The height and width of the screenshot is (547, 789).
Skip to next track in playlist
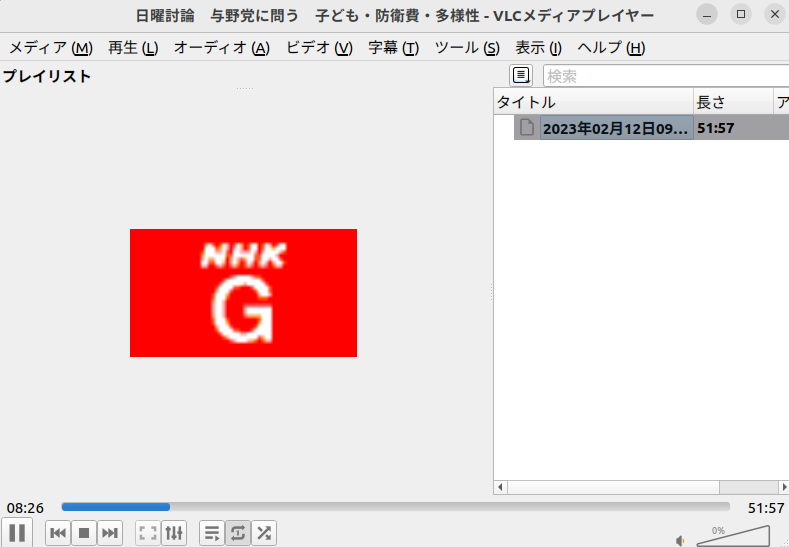click(110, 532)
